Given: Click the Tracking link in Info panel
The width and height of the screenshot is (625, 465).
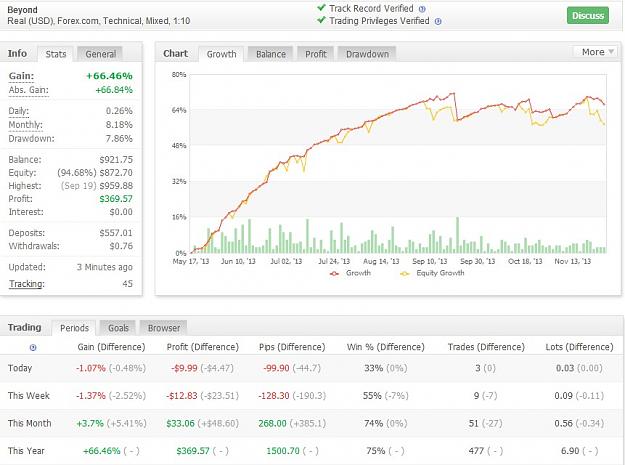Looking at the screenshot, I should tap(26, 284).
